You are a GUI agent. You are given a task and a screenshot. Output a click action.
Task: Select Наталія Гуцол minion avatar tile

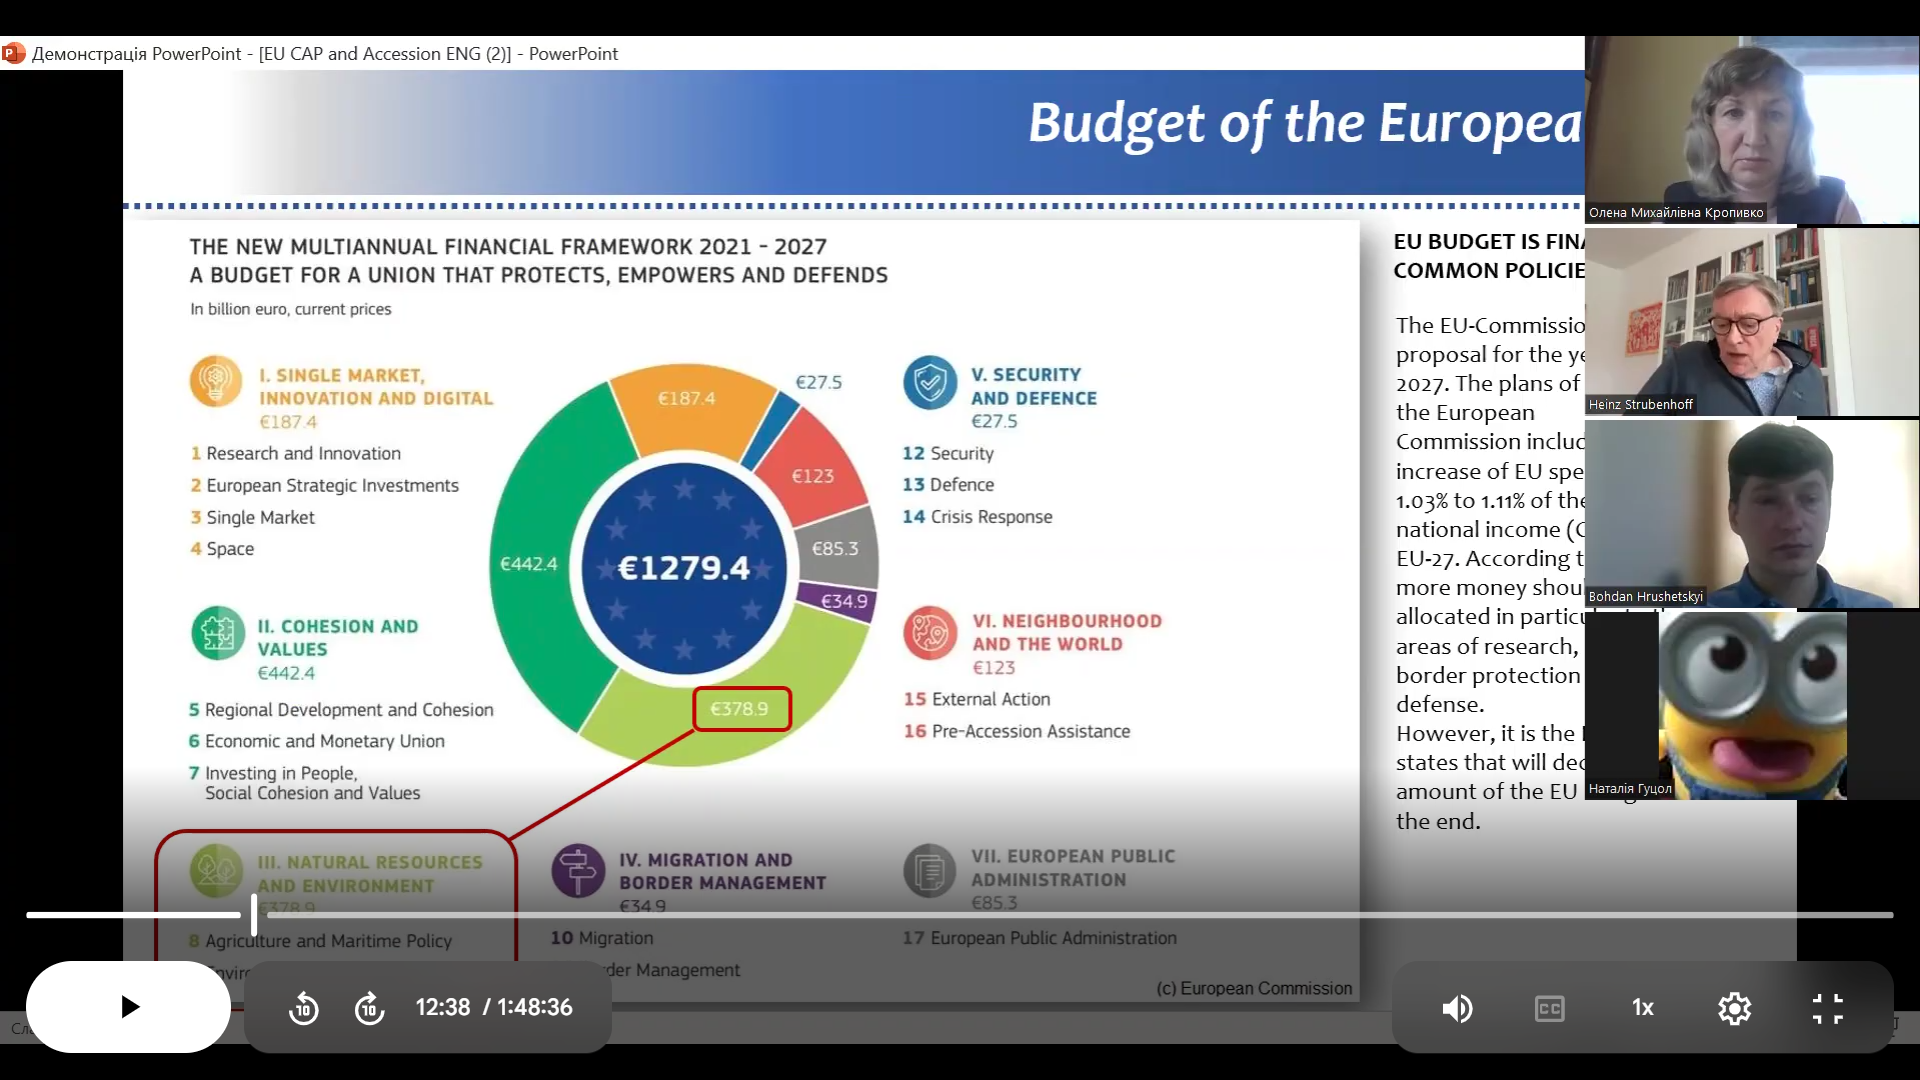1752,706
